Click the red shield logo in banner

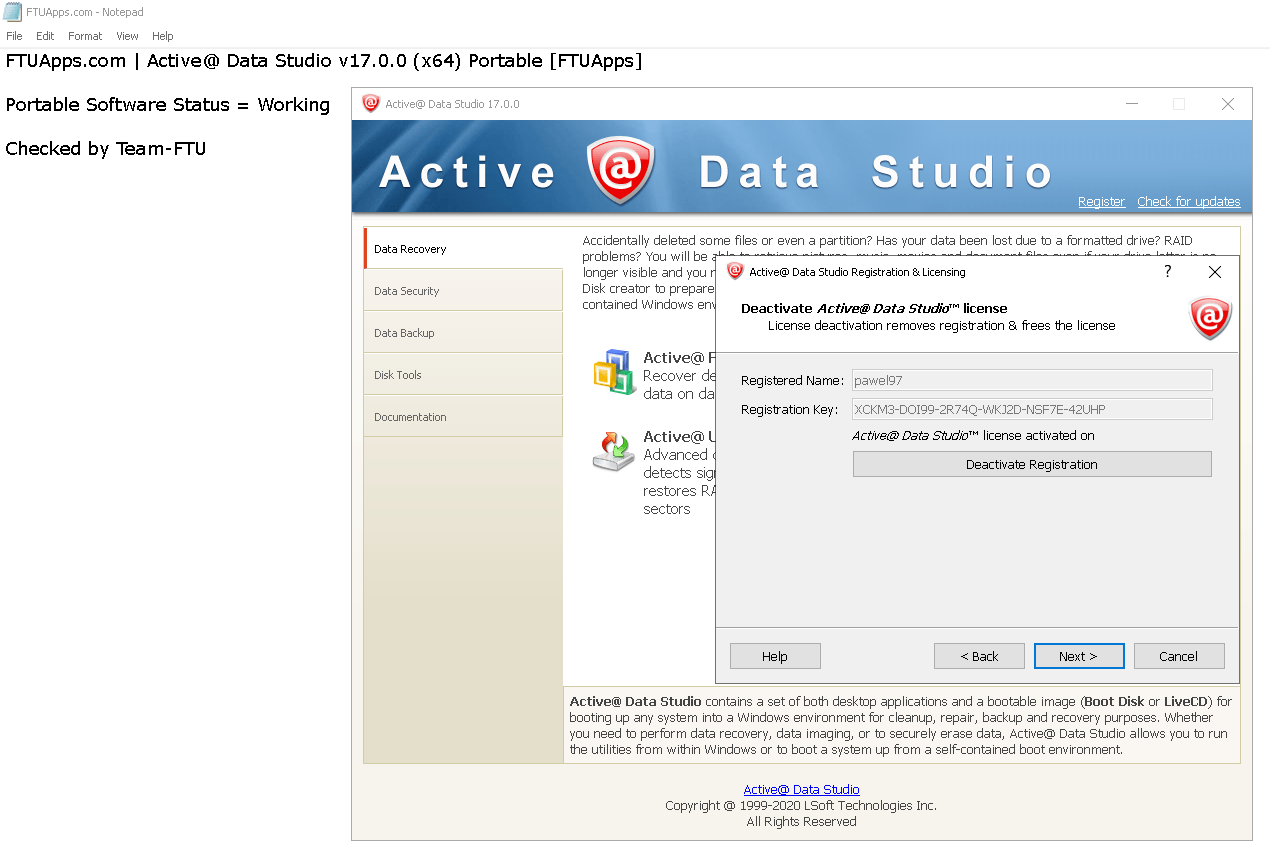(x=620, y=170)
